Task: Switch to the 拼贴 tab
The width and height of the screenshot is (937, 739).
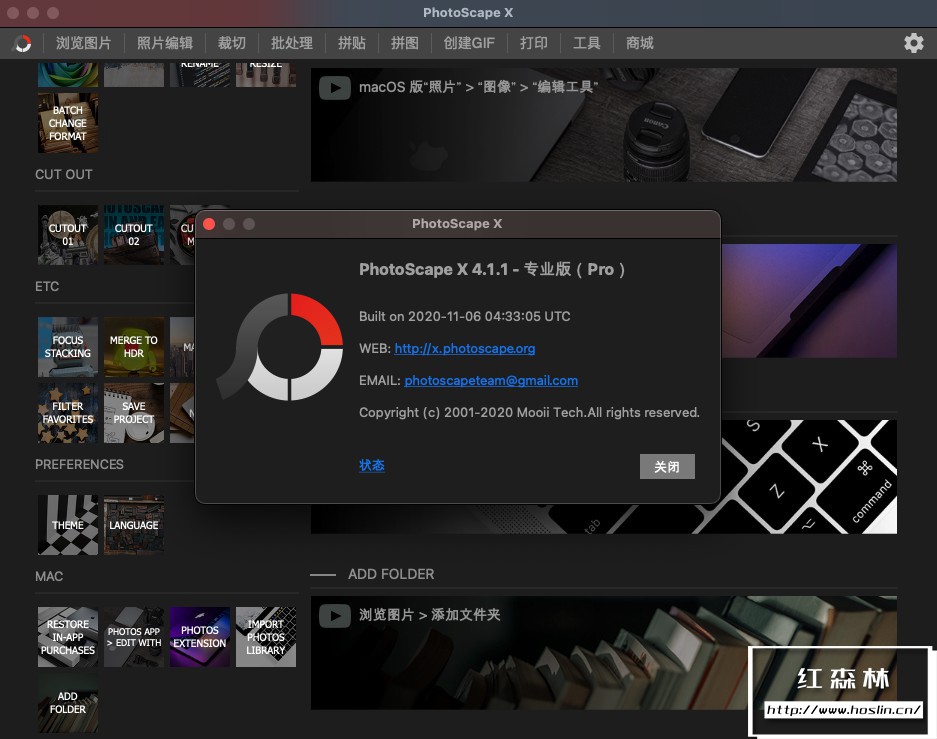Action: (351, 43)
